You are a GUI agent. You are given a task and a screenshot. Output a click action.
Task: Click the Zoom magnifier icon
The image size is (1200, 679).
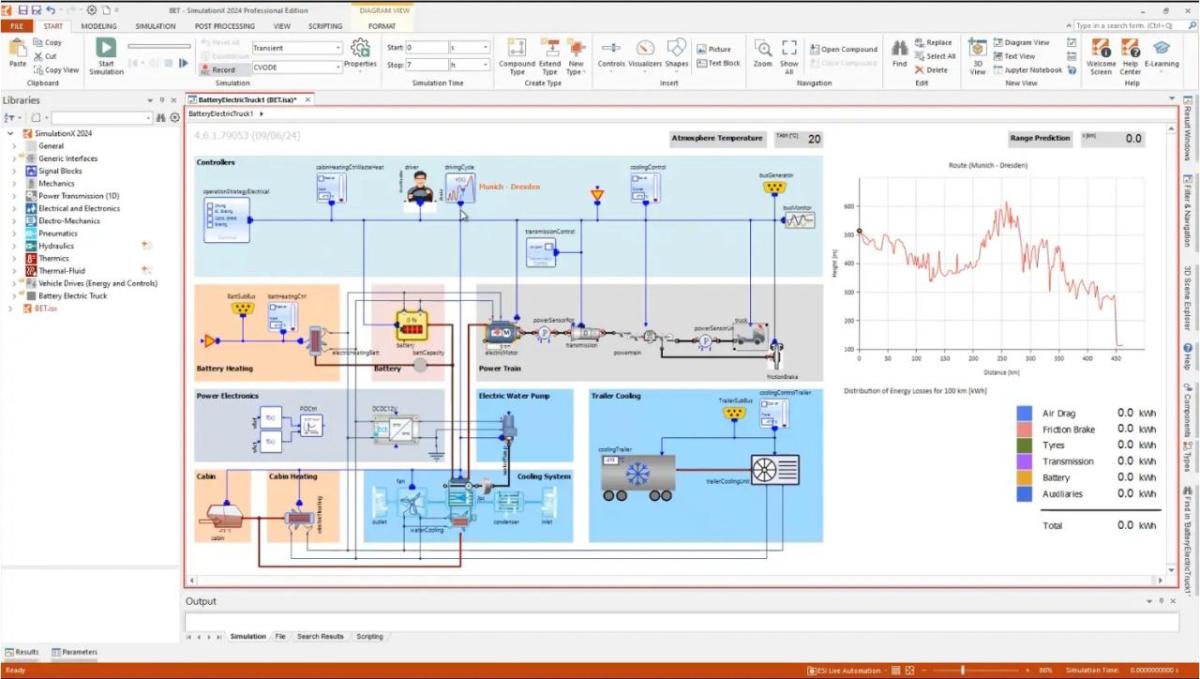(762, 48)
